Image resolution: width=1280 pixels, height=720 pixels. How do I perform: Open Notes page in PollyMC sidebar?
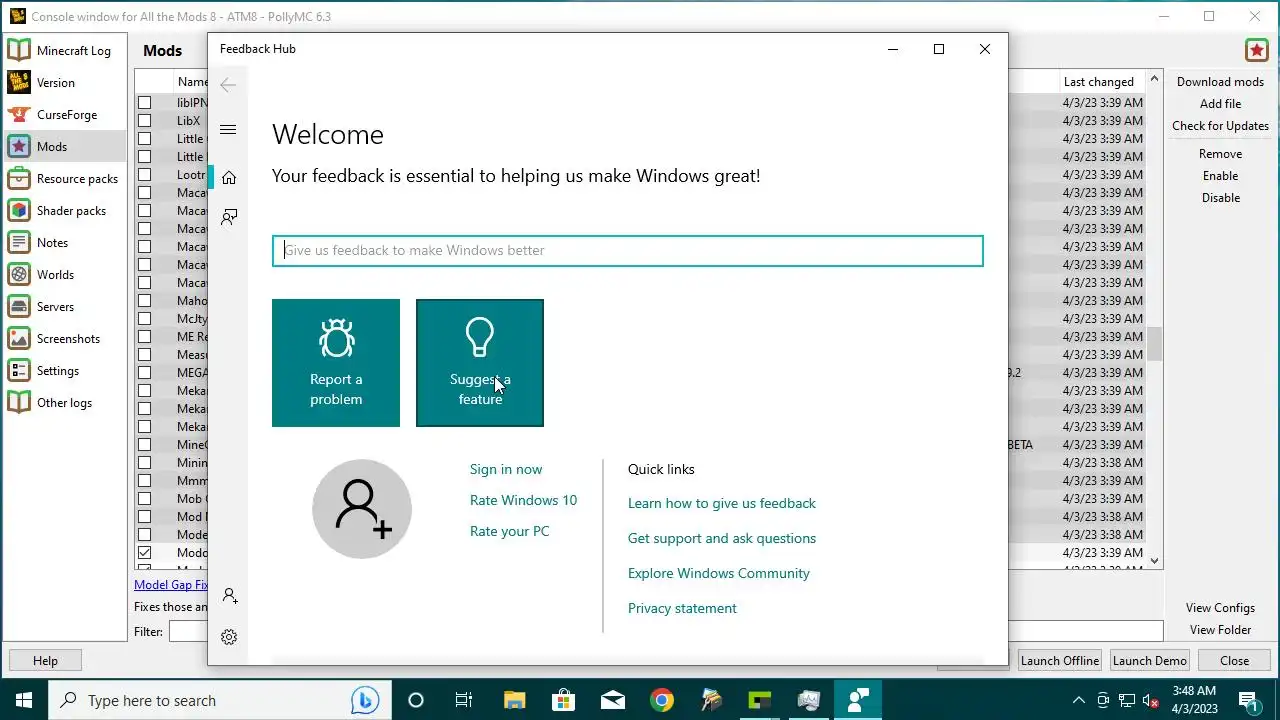pyautogui.click(x=66, y=242)
